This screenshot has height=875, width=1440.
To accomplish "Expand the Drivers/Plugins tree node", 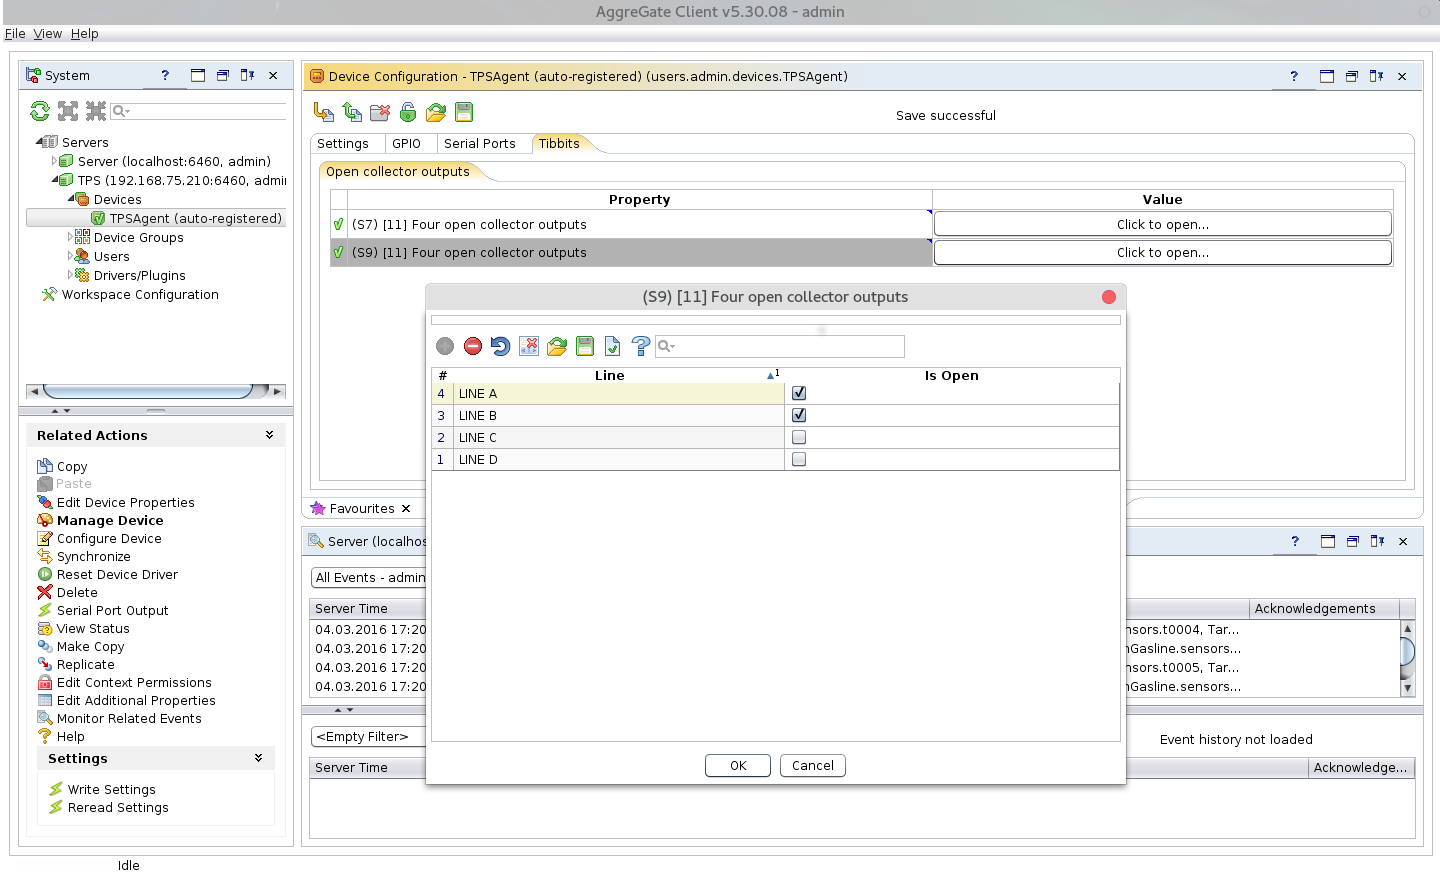I will click(70, 275).
